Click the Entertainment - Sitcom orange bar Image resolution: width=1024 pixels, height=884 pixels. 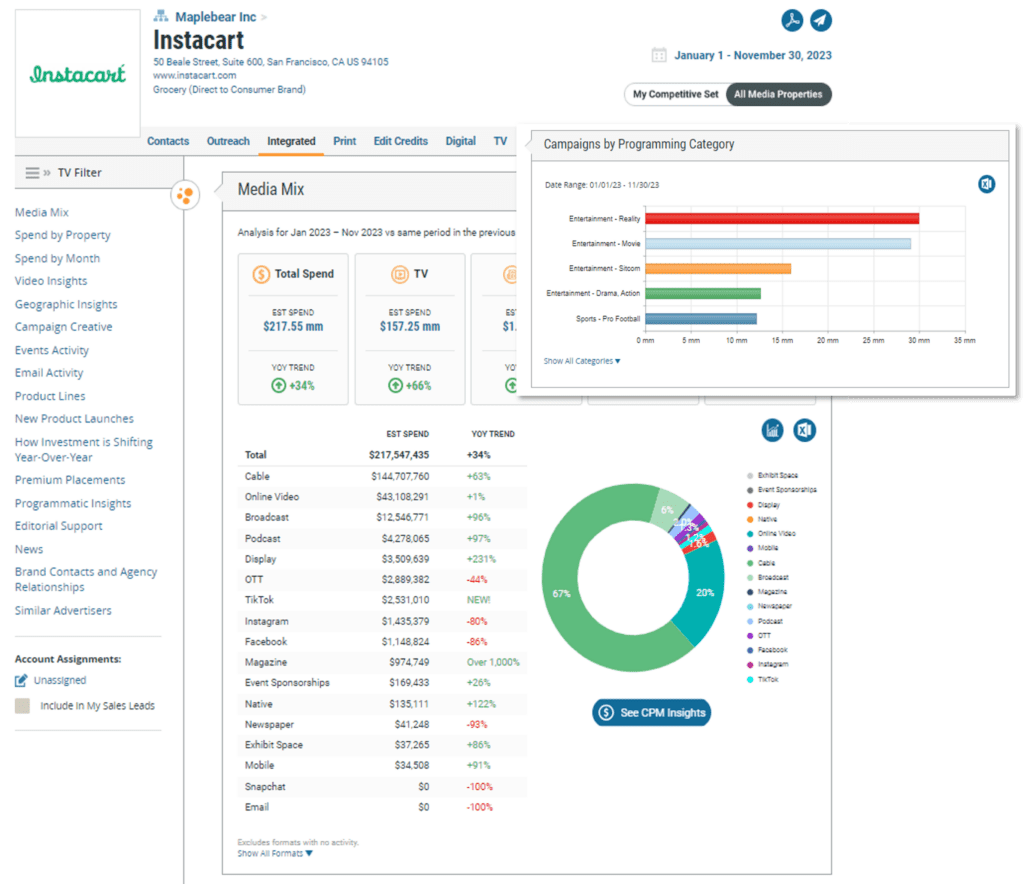pos(718,268)
